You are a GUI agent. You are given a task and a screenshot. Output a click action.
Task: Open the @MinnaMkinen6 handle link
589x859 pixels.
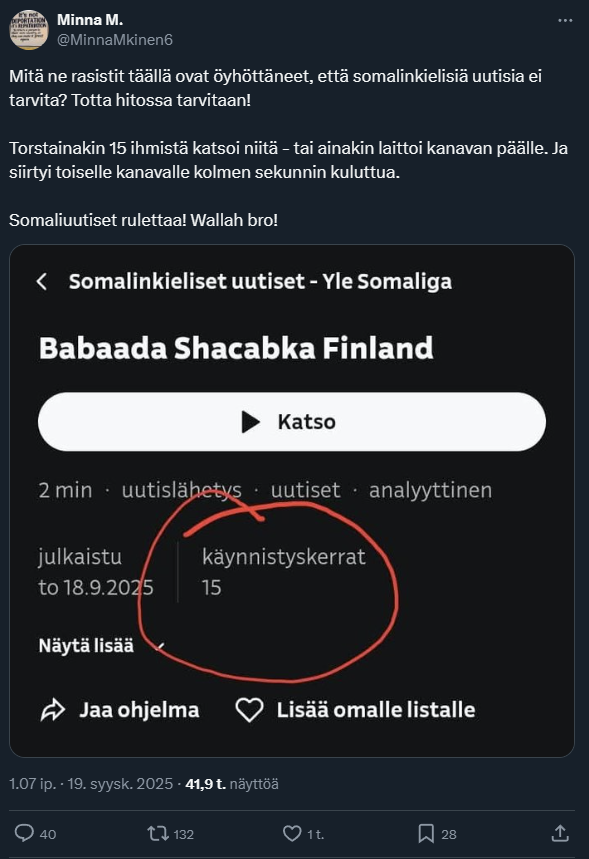coord(115,40)
